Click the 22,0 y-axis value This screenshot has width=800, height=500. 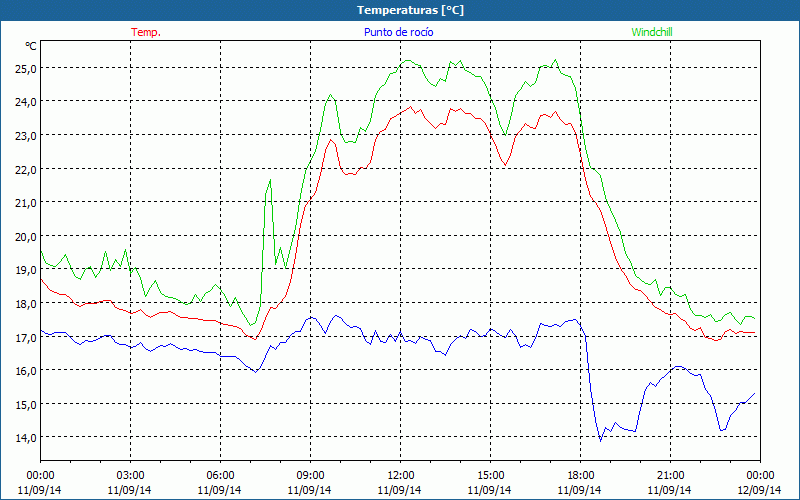click(x=26, y=169)
